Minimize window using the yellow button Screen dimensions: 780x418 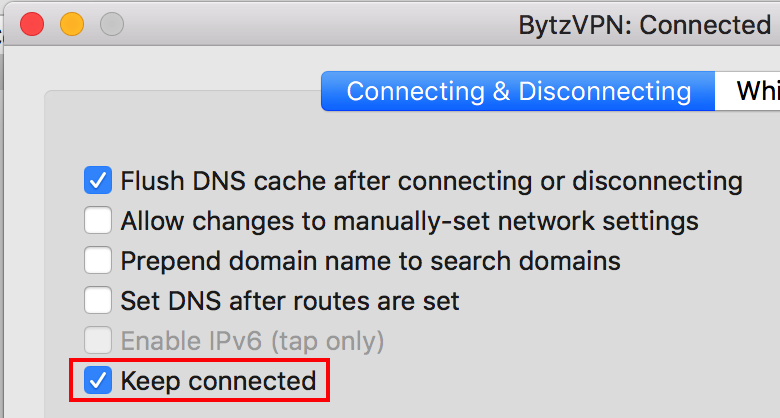coord(72,24)
